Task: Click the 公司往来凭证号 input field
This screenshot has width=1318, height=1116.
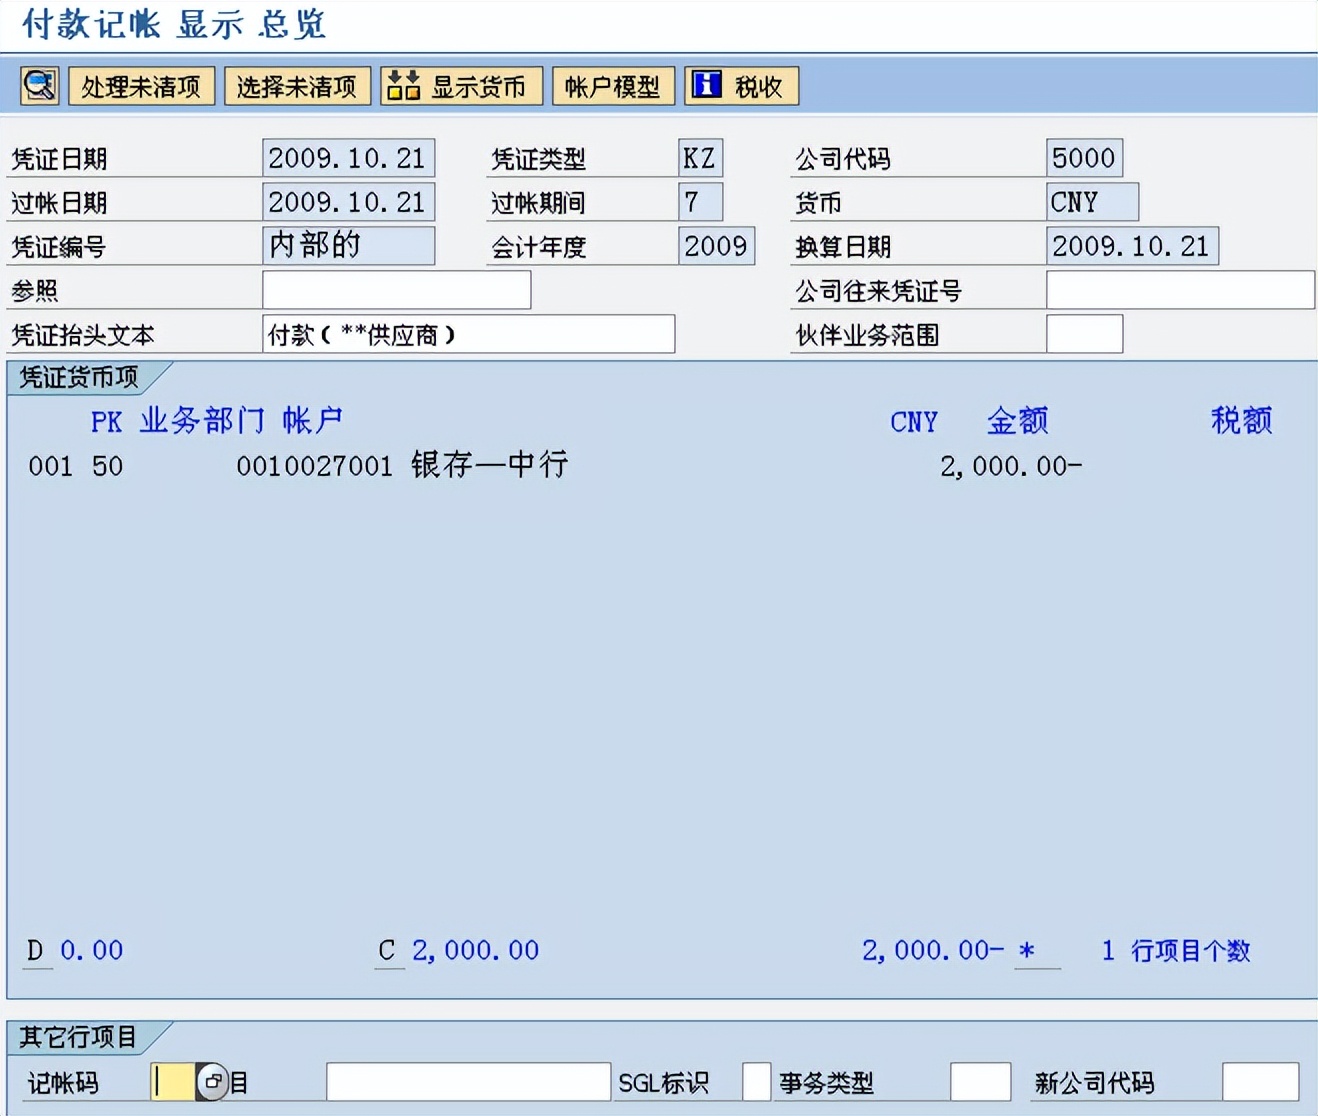Action: point(1180,289)
